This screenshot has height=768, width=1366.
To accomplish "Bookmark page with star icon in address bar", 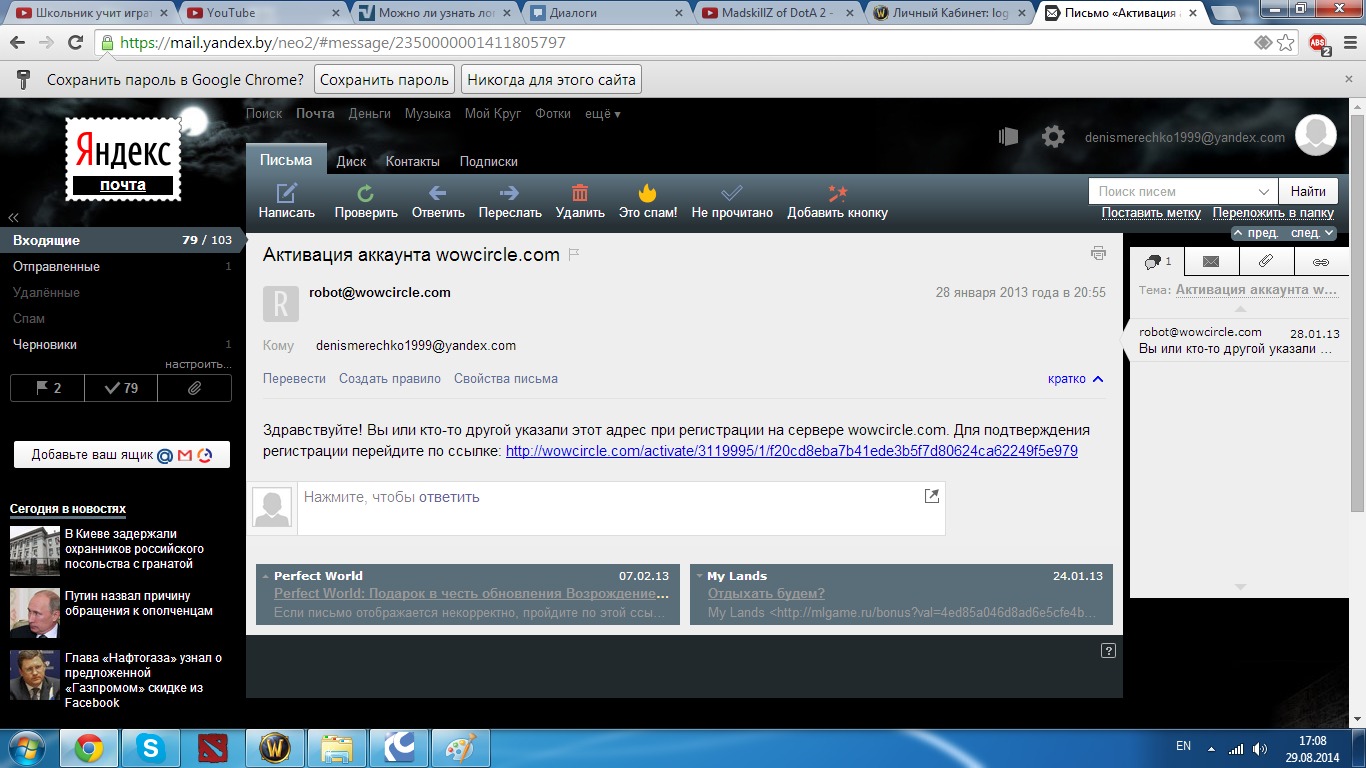I will click(x=1286, y=43).
